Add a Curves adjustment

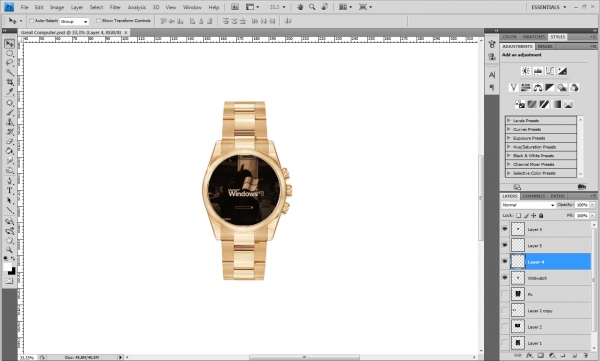(550, 71)
